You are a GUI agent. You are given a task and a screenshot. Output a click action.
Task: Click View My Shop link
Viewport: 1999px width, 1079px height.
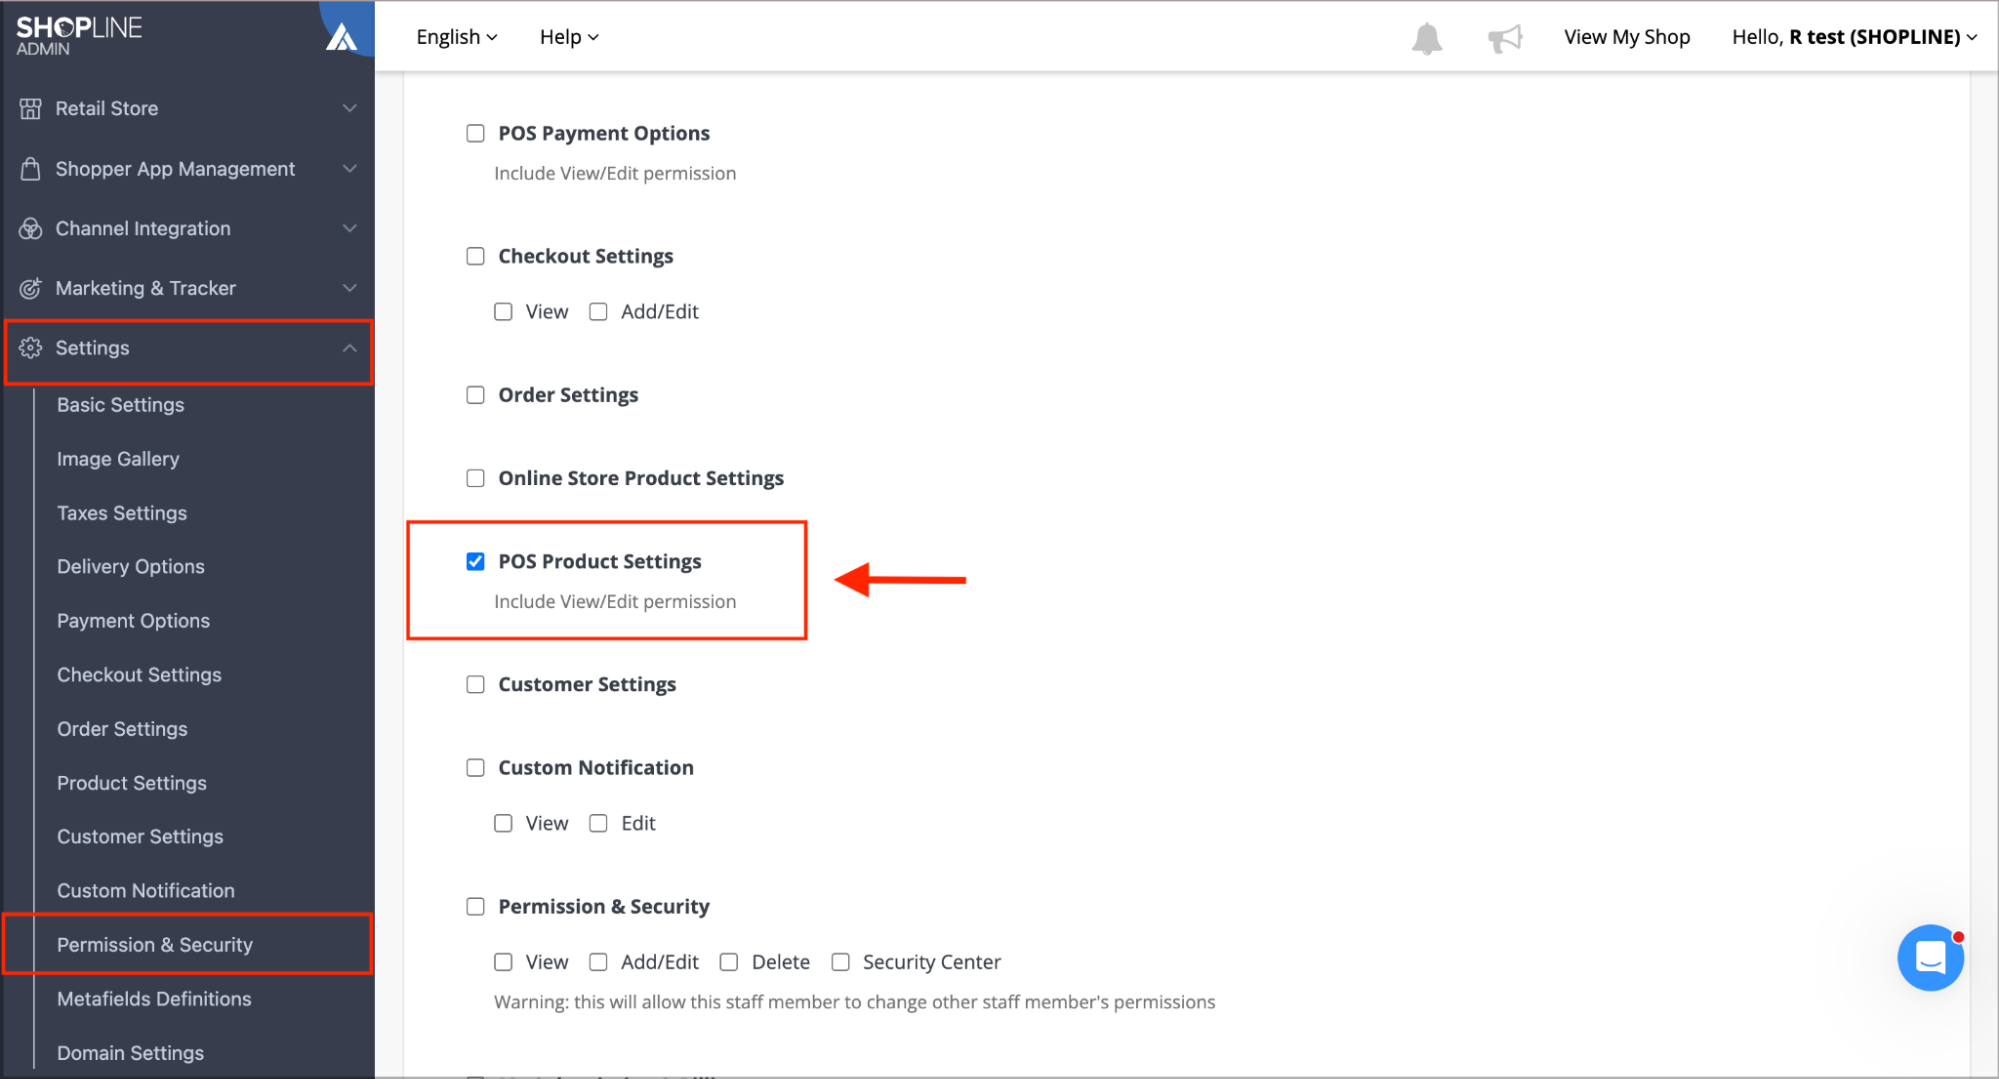coord(1627,37)
